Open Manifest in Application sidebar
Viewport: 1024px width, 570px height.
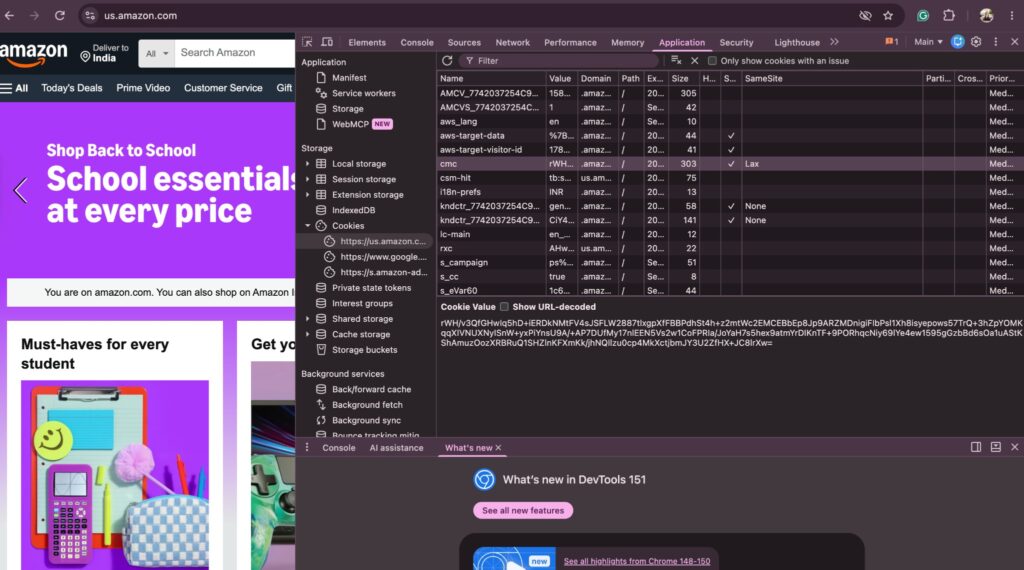[349, 78]
